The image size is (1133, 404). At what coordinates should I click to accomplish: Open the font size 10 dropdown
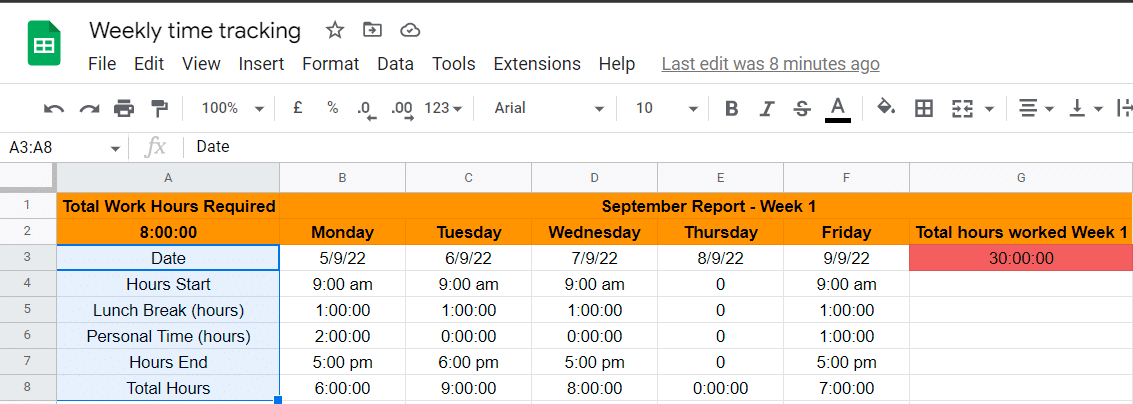pos(666,108)
